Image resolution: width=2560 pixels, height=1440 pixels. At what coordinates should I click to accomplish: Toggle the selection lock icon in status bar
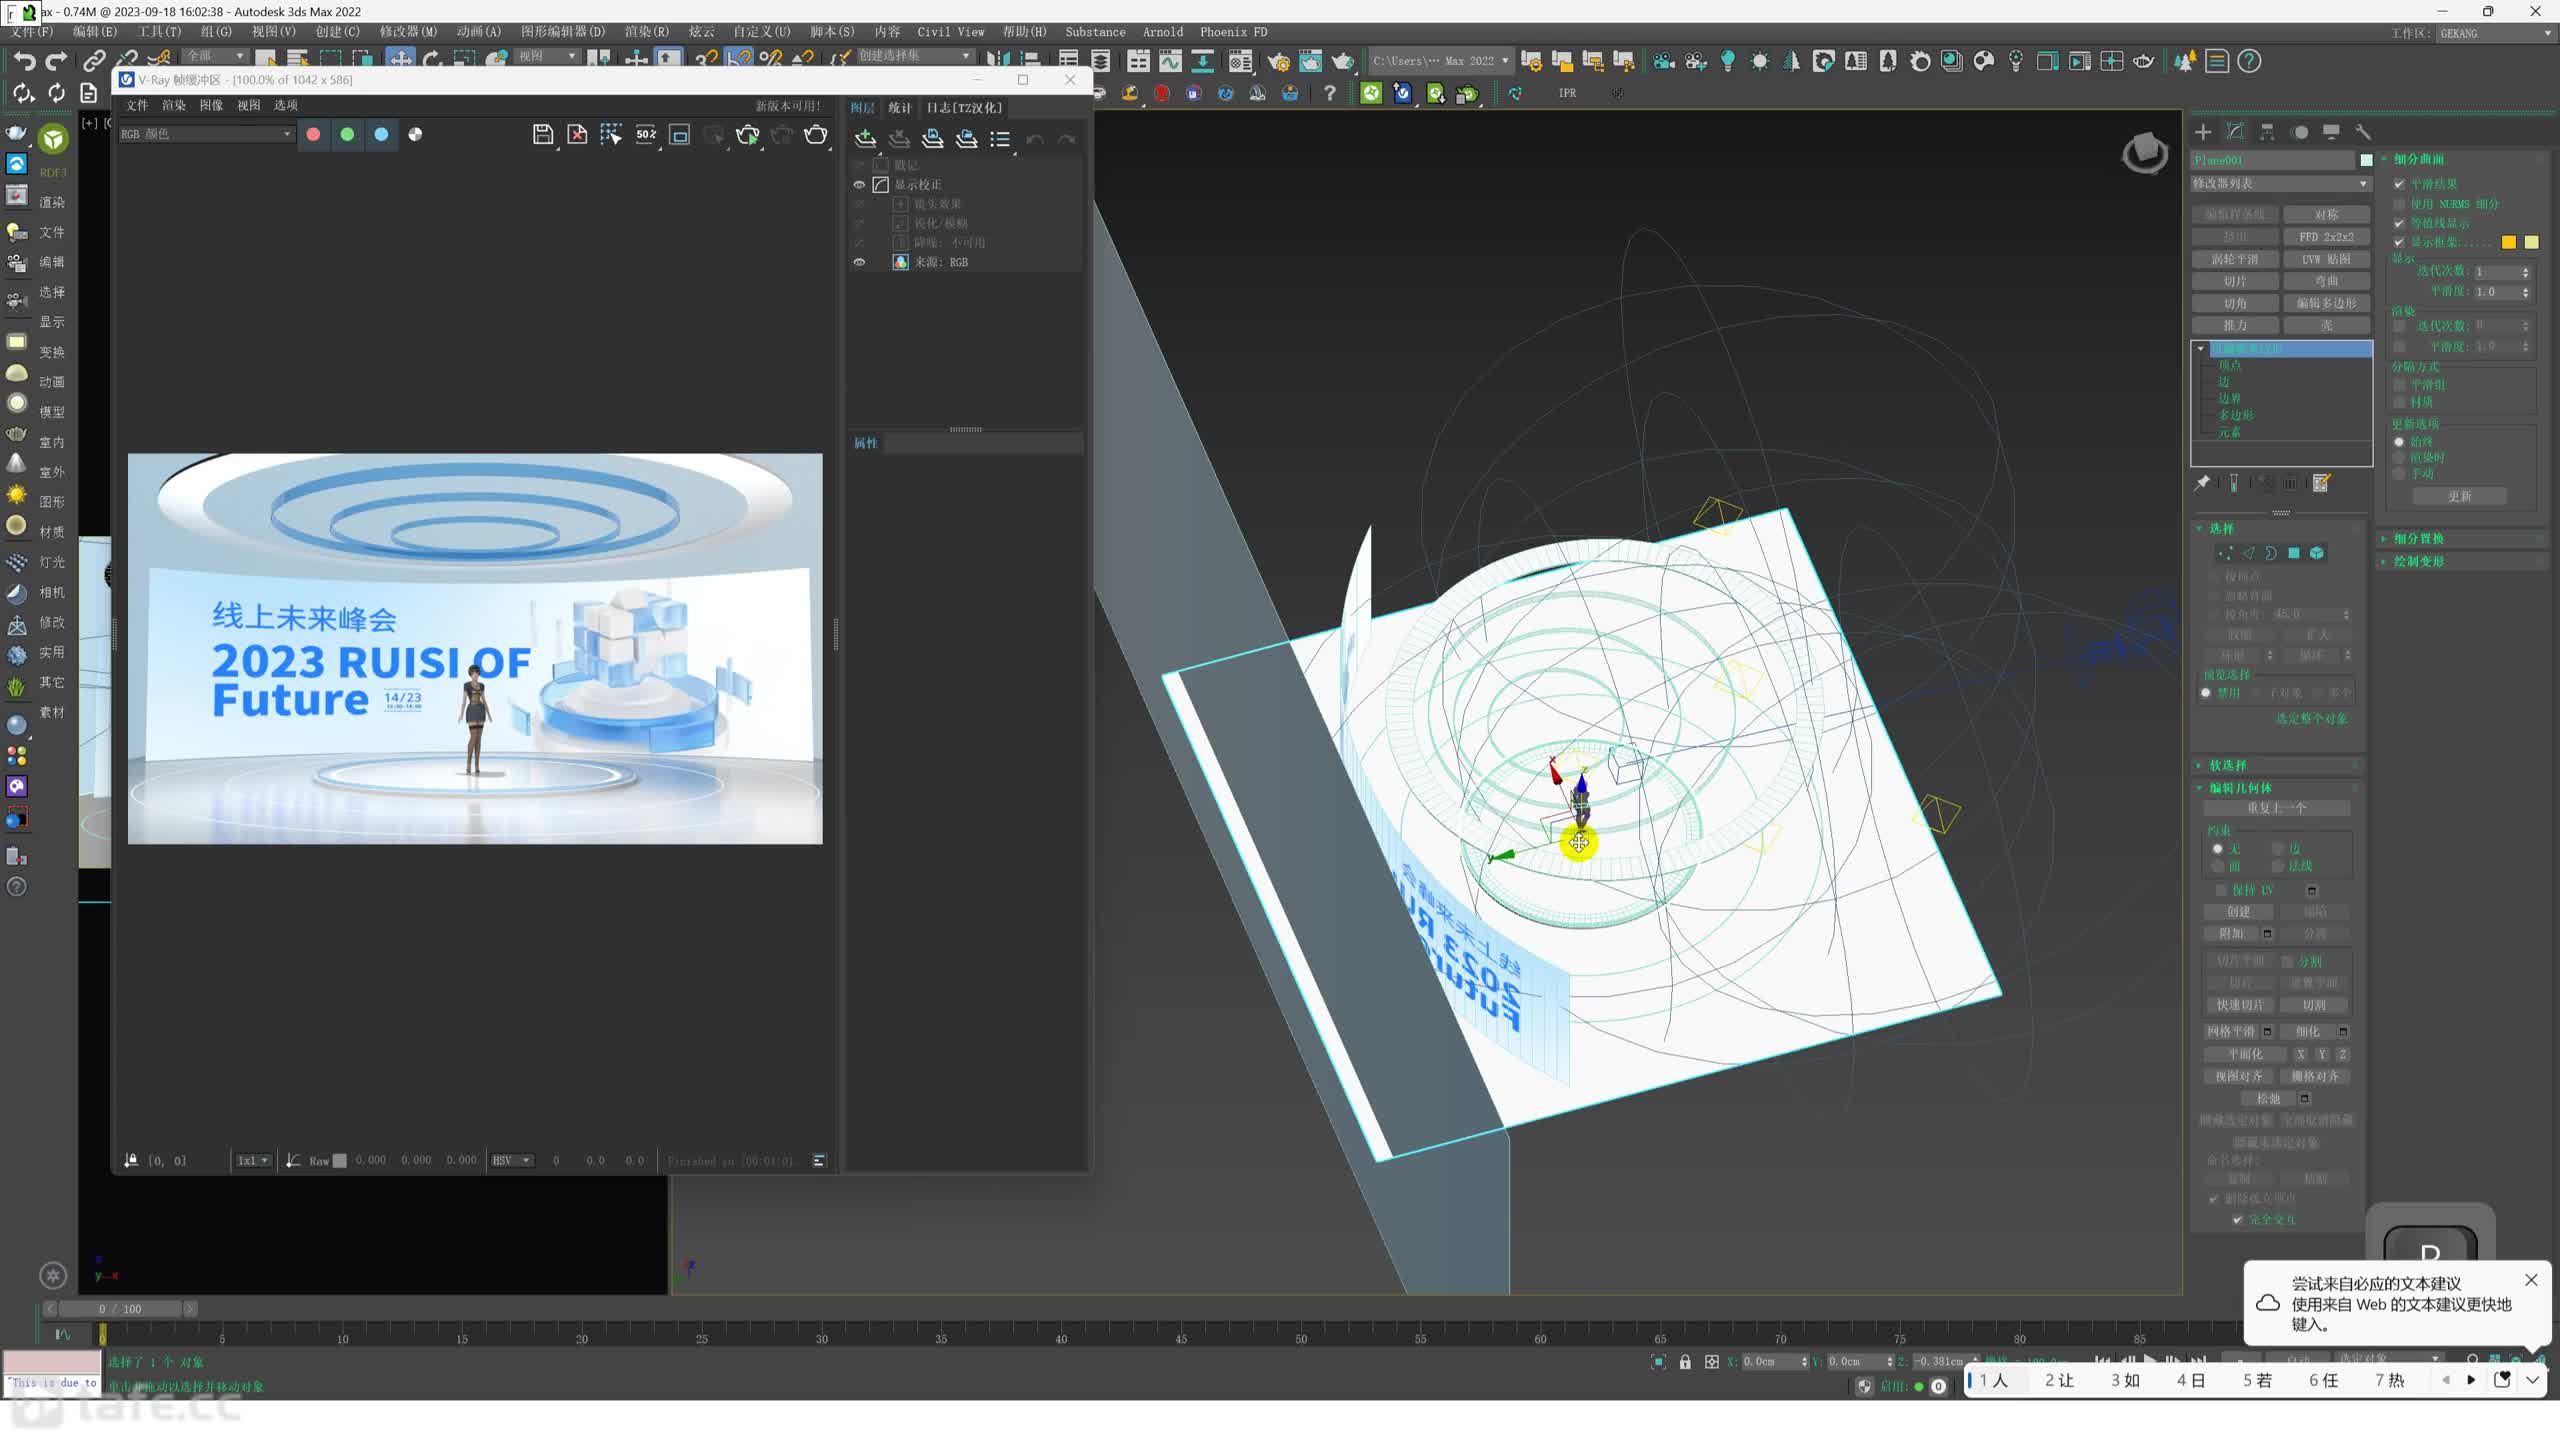(x=1685, y=1362)
